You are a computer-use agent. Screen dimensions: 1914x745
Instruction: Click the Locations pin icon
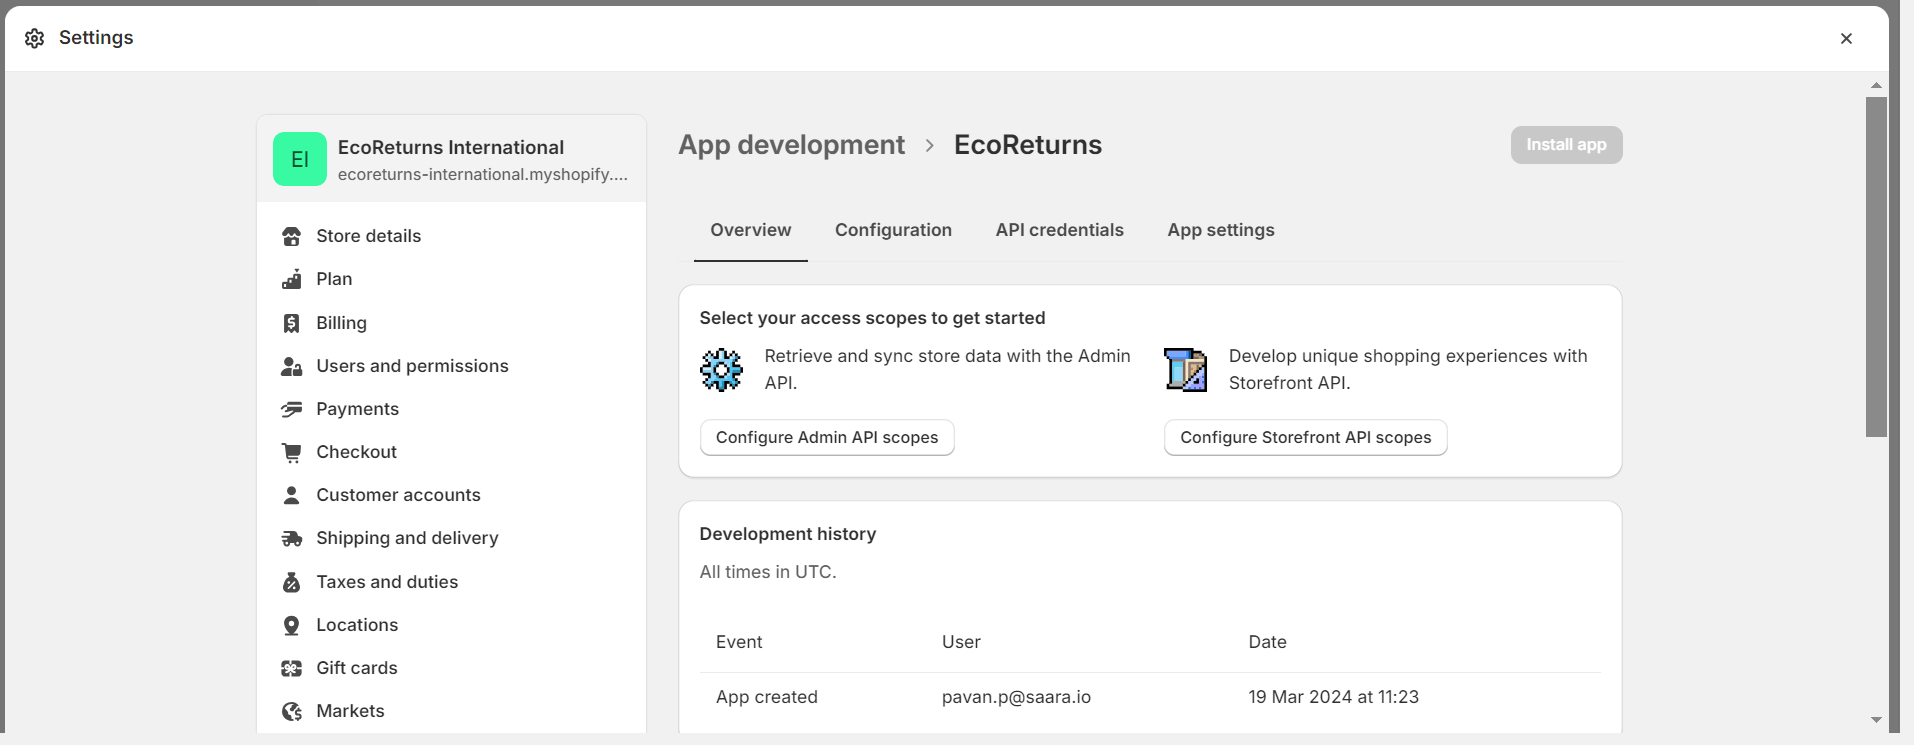click(292, 625)
